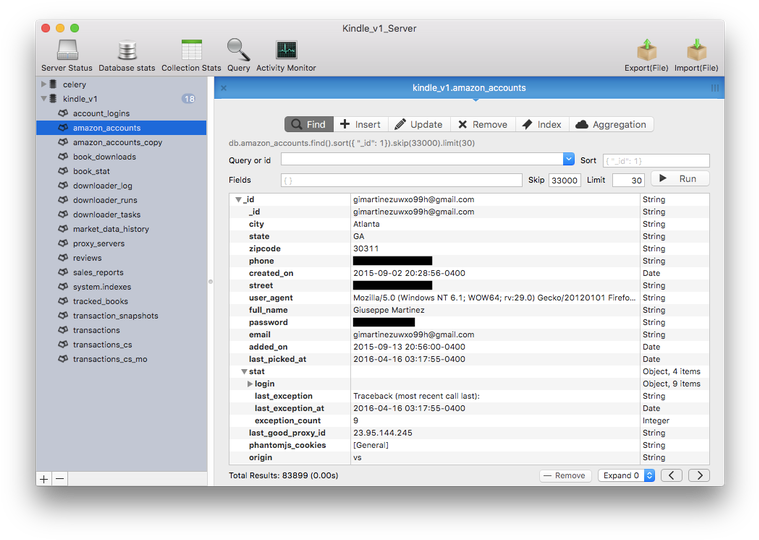Click the sales_reports collection icon
The image size is (759, 540).
click(63, 272)
